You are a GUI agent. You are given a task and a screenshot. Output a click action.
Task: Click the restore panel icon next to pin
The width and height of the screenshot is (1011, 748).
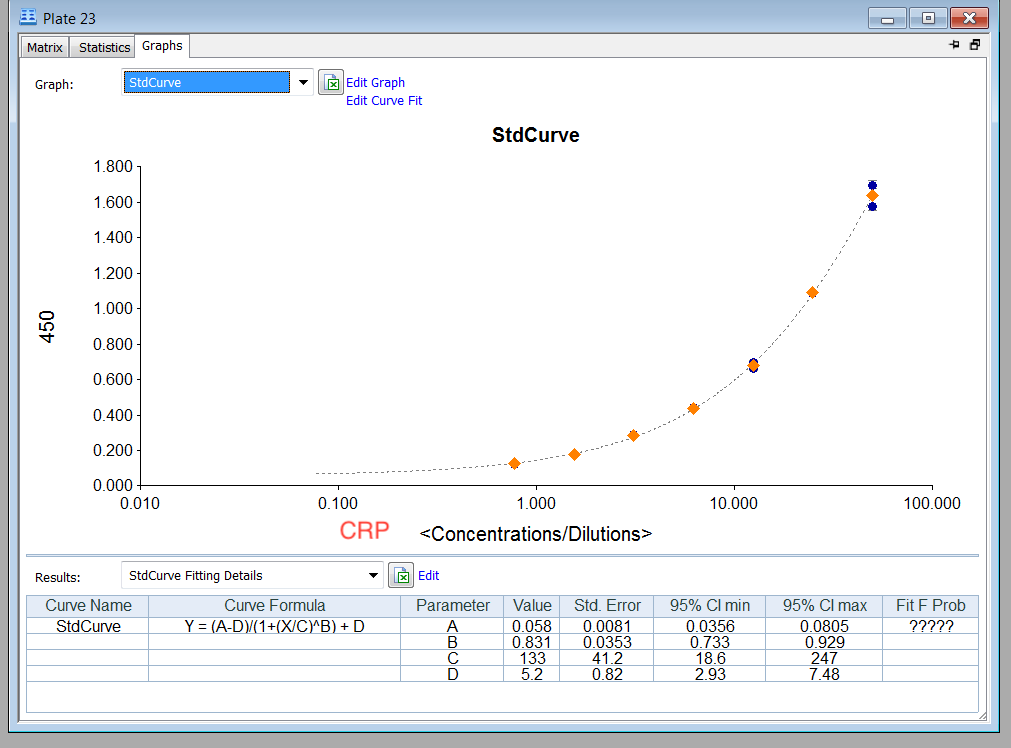975,45
